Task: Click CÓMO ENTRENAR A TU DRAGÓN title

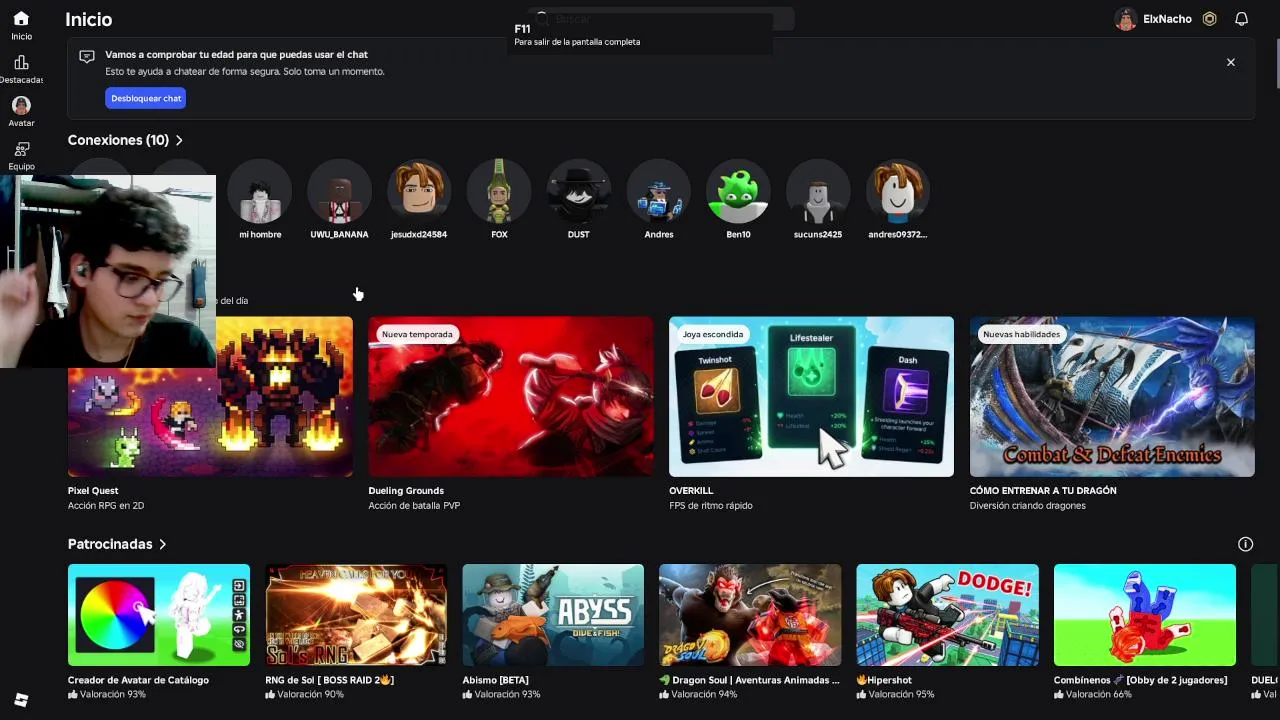Action: [x=1043, y=491]
